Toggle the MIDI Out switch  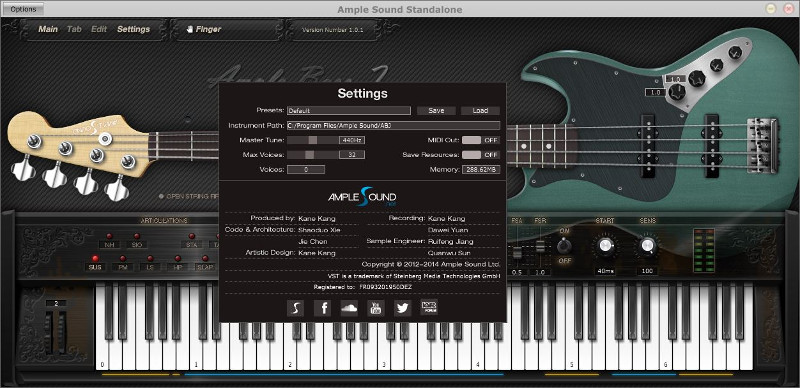coord(481,140)
